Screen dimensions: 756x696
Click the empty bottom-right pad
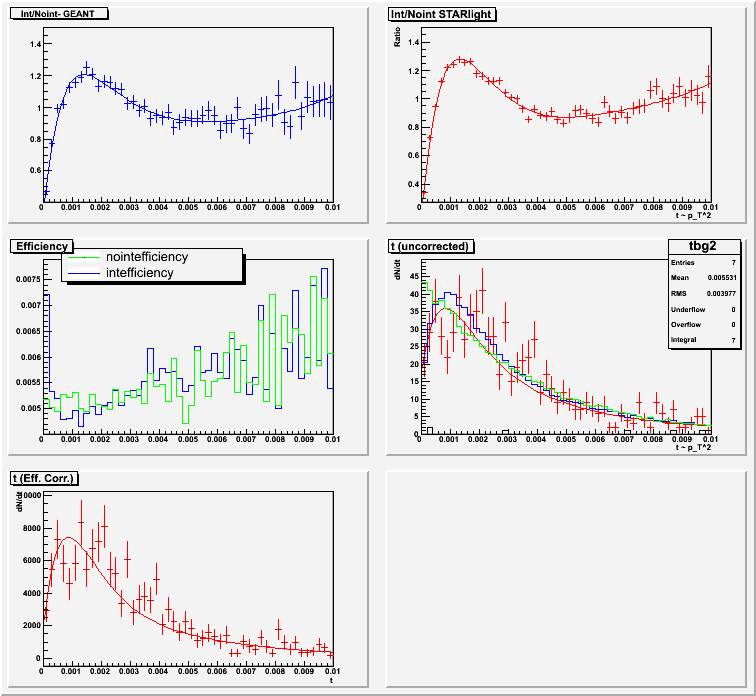tap(566, 580)
